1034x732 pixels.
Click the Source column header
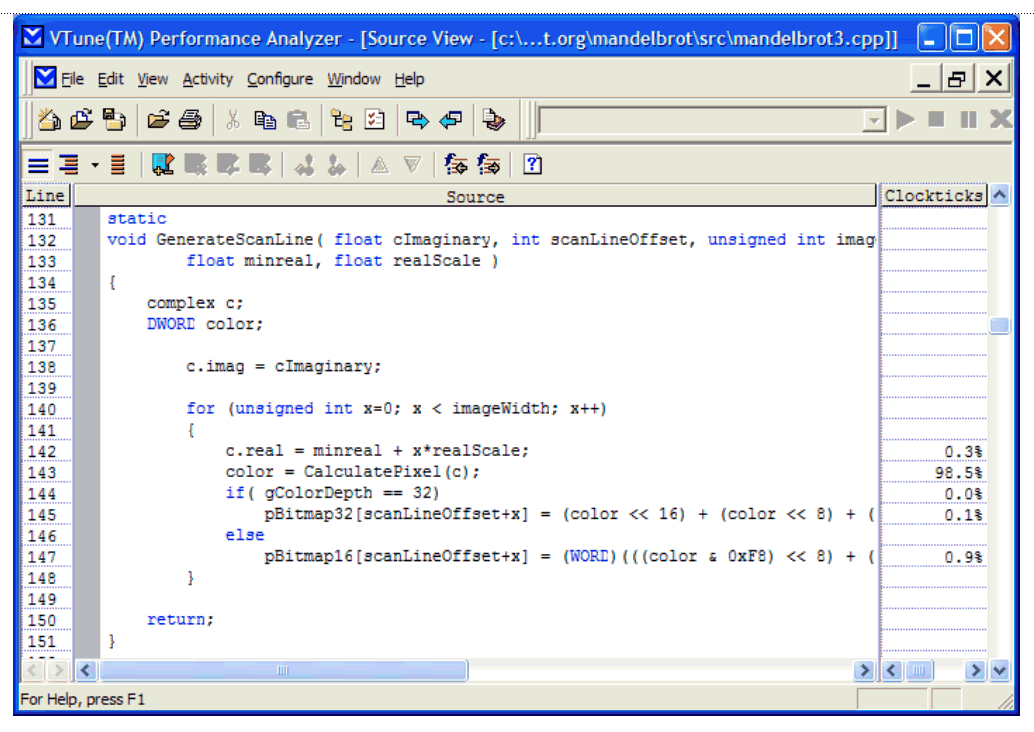point(475,197)
